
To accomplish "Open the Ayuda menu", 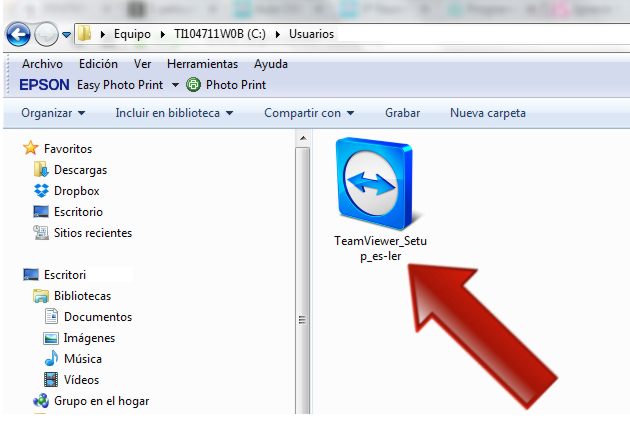I will [271, 64].
